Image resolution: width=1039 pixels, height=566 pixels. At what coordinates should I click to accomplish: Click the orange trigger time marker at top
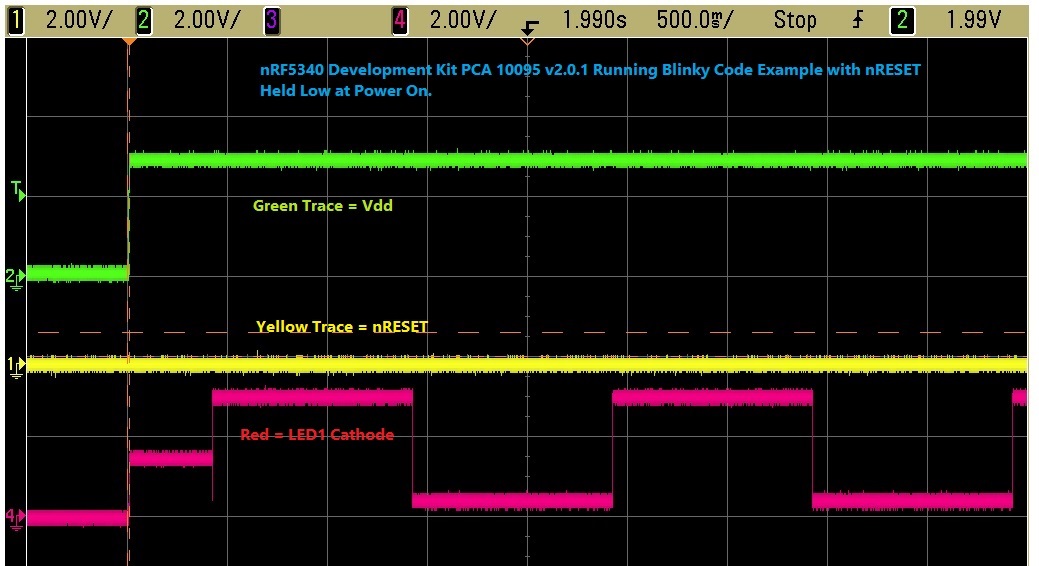130,42
